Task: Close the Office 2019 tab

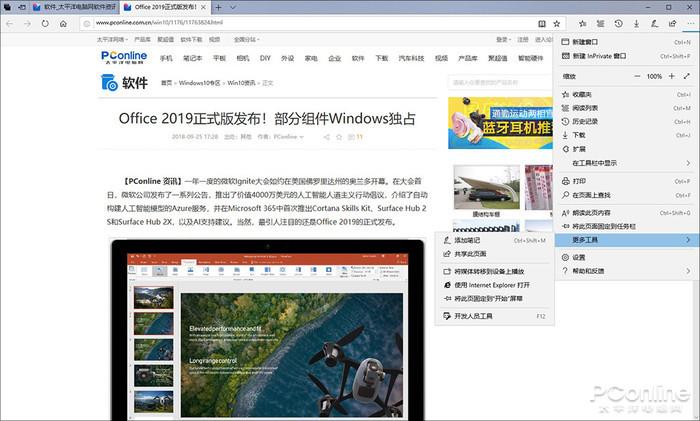Action: (x=204, y=7)
